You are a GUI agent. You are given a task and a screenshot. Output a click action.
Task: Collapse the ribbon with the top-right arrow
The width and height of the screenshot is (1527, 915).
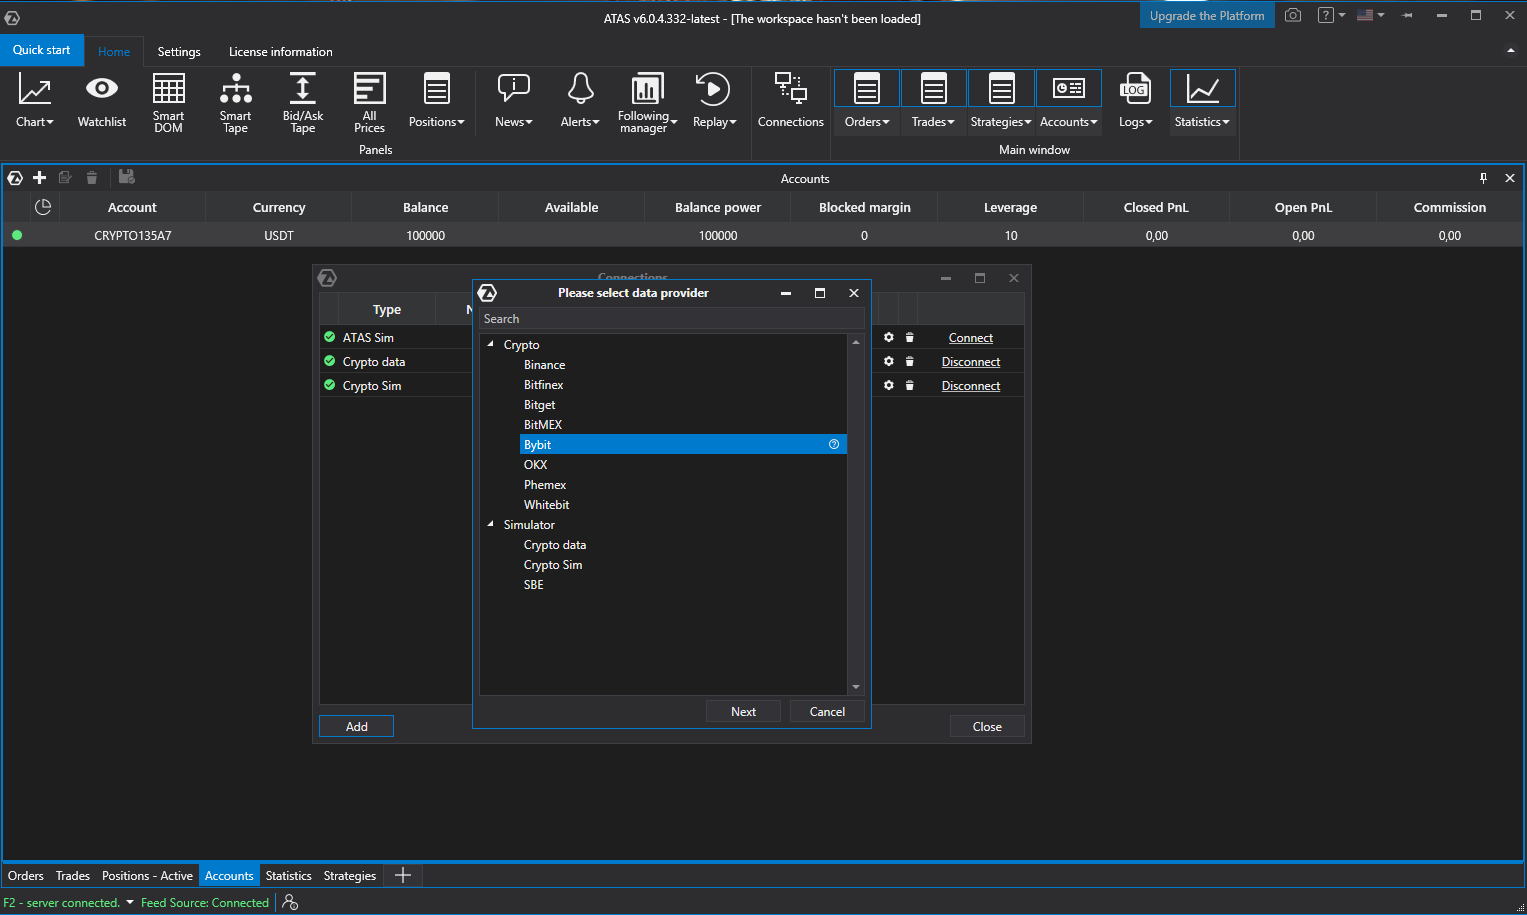click(1510, 51)
